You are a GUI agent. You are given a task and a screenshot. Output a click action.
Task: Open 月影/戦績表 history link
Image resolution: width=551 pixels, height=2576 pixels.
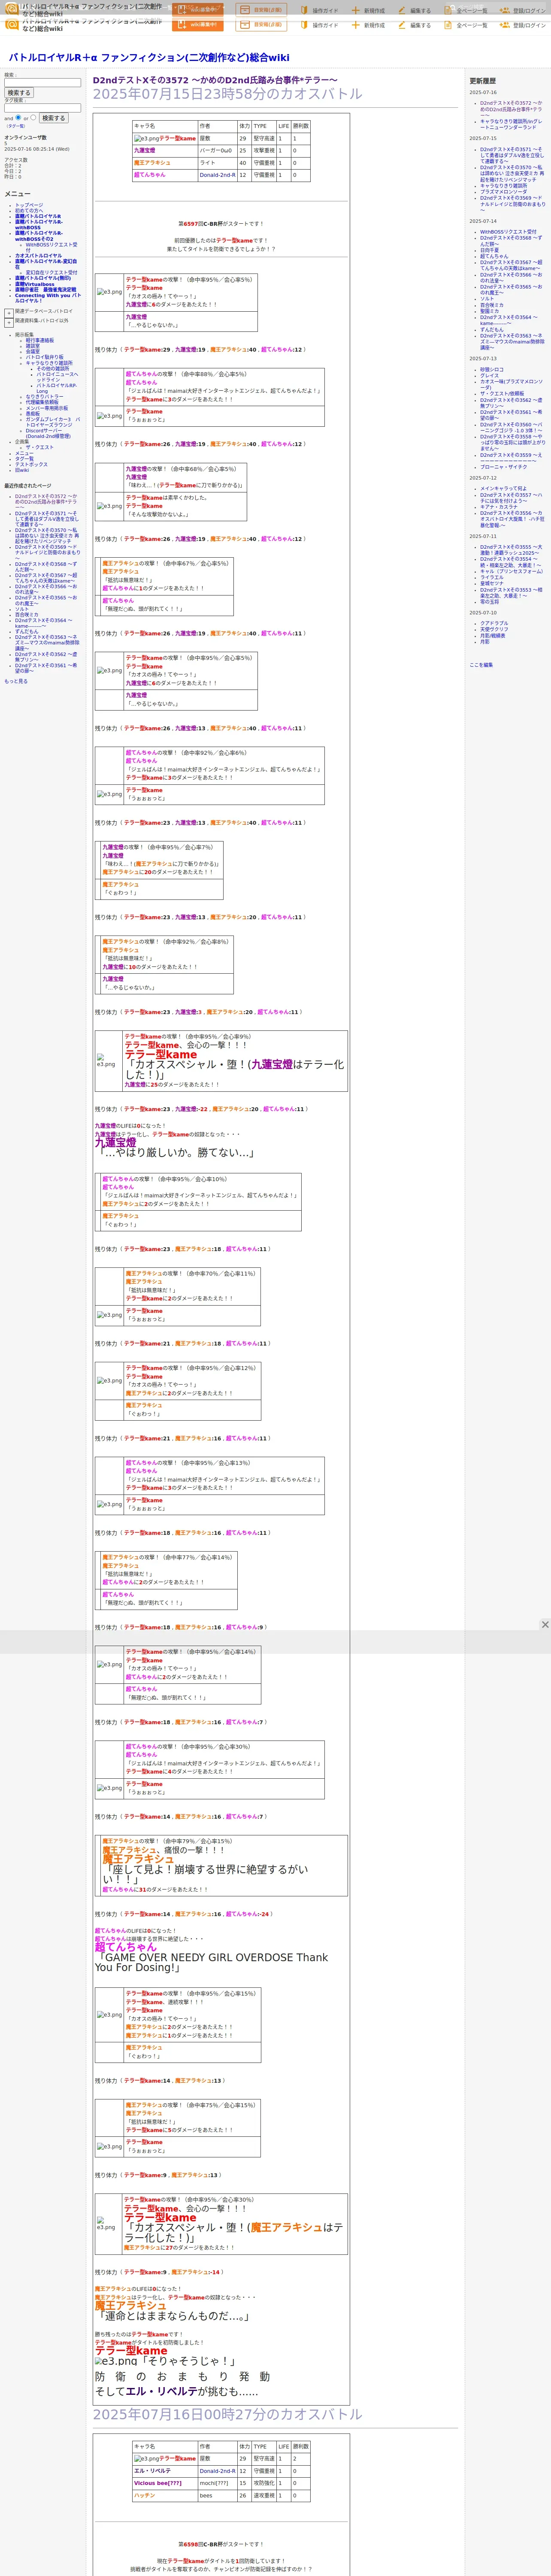(x=493, y=636)
